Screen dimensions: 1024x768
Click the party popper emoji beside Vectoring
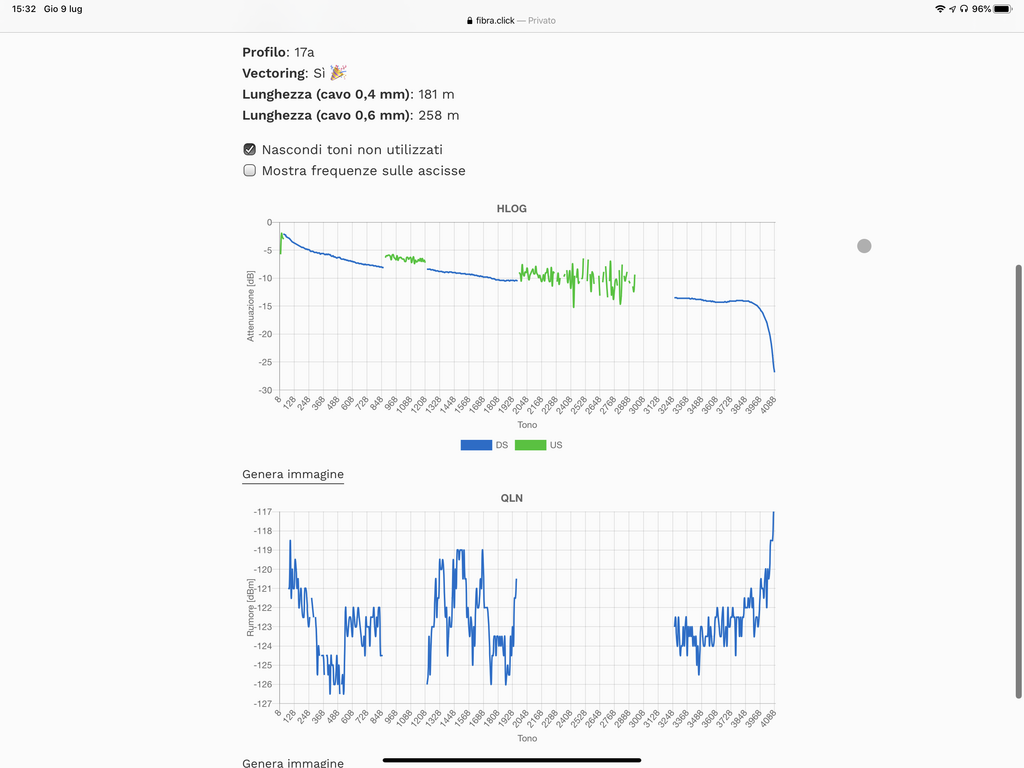[x=339, y=73]
